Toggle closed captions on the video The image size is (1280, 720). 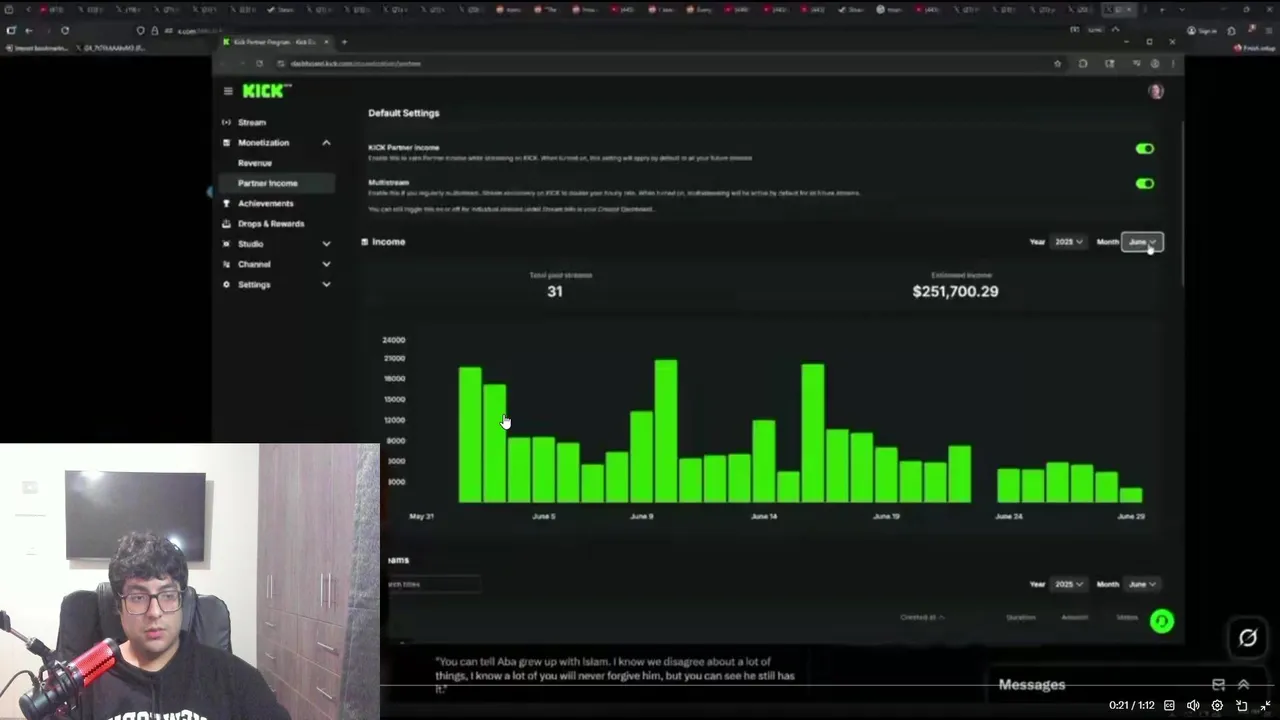[1169, 705]
